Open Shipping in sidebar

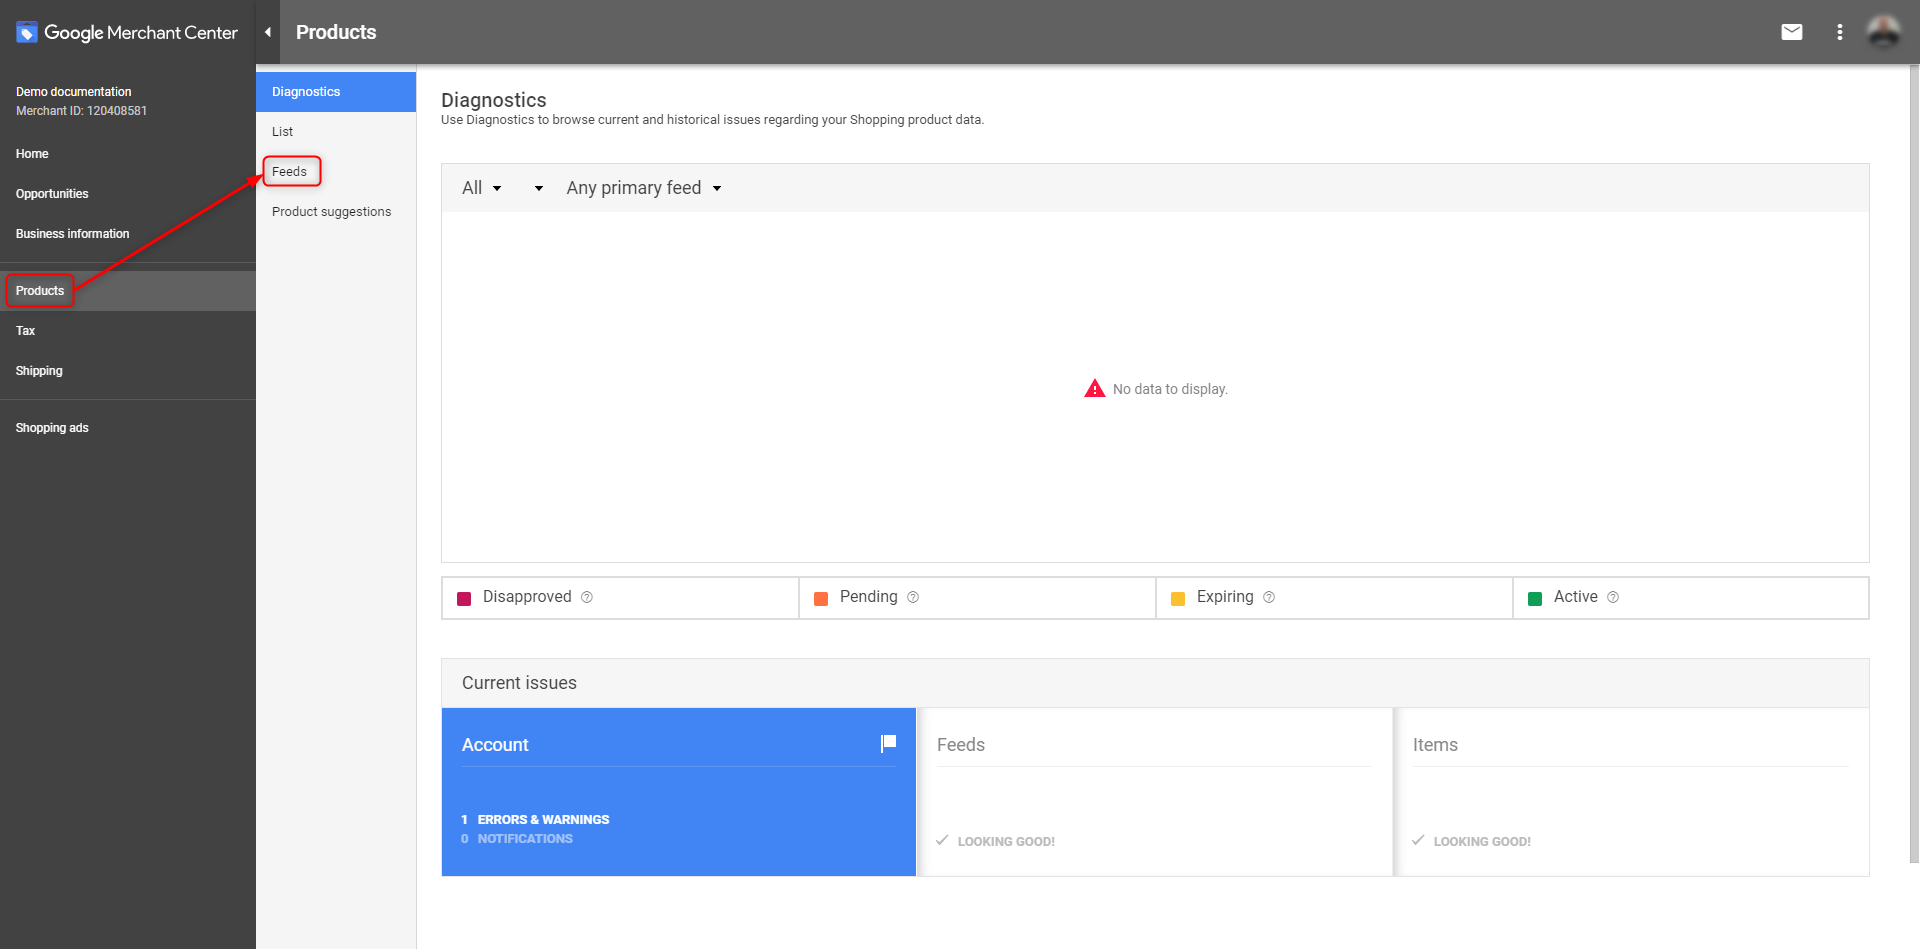point(39,371)
